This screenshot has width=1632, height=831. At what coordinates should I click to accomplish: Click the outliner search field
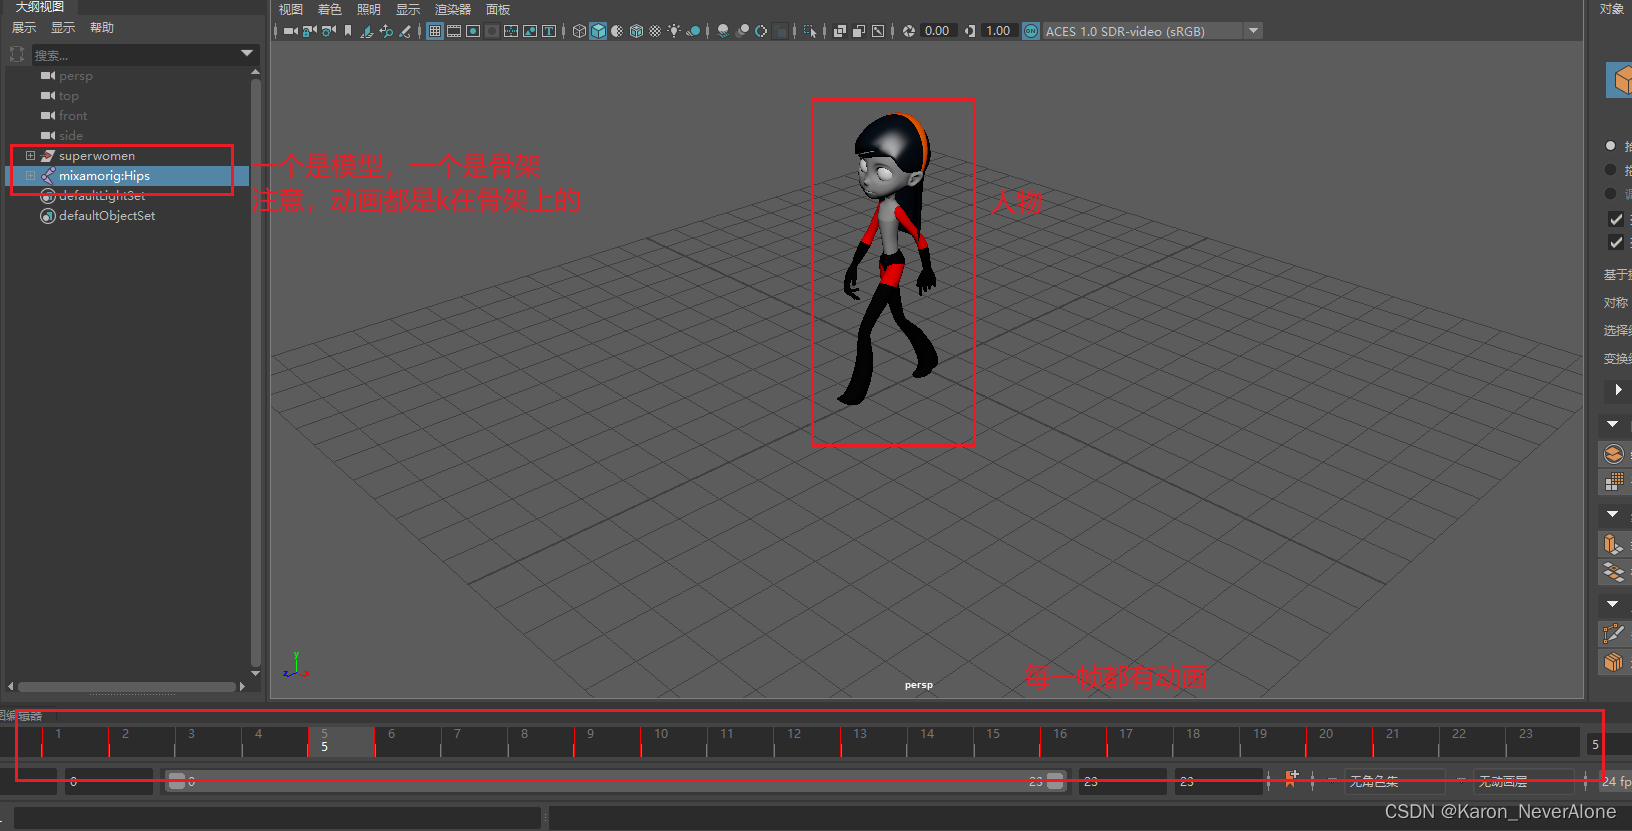pyautogui.click(x=135, y=55)
